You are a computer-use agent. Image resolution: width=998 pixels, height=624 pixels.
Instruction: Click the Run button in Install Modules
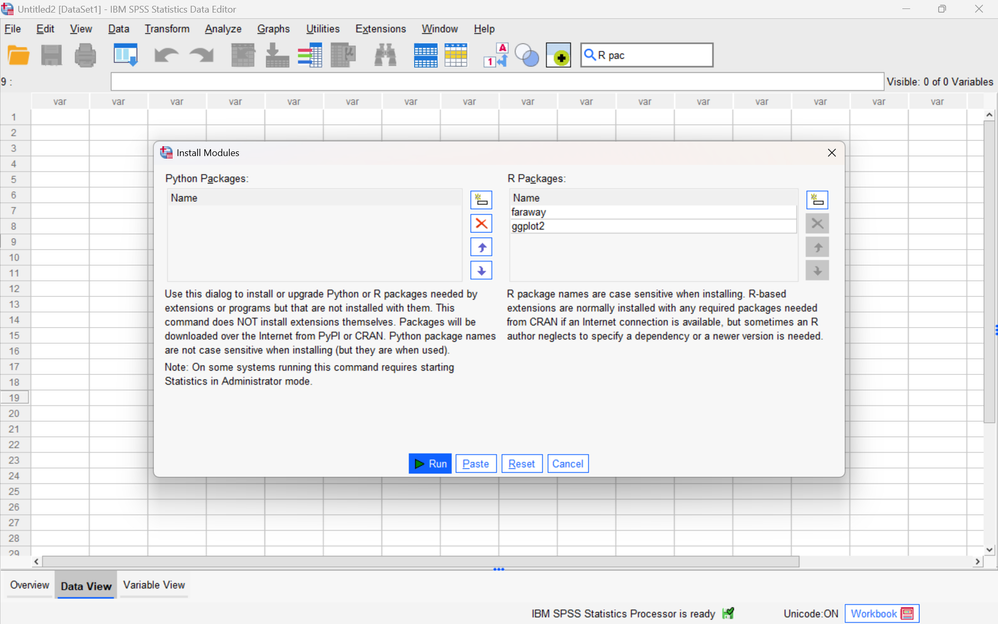pyautogui.click(x=430, y=464)
